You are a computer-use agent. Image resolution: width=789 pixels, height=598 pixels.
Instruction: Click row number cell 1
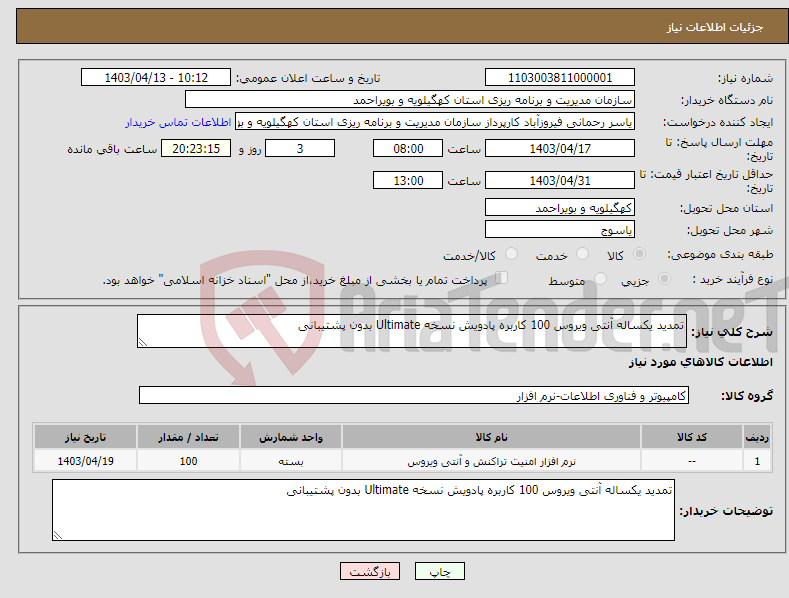(757, 461)
